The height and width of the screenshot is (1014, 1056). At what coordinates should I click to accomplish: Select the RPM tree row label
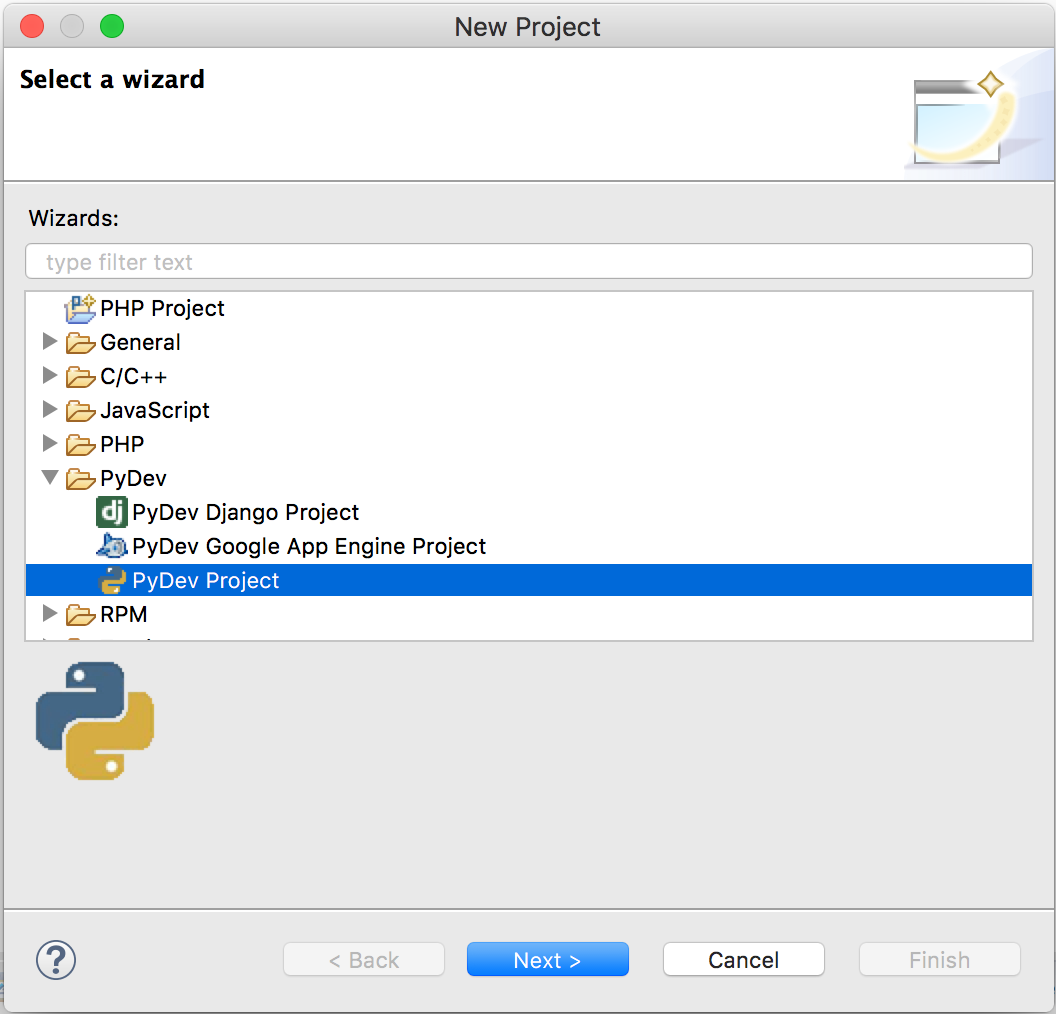[124, 615]
